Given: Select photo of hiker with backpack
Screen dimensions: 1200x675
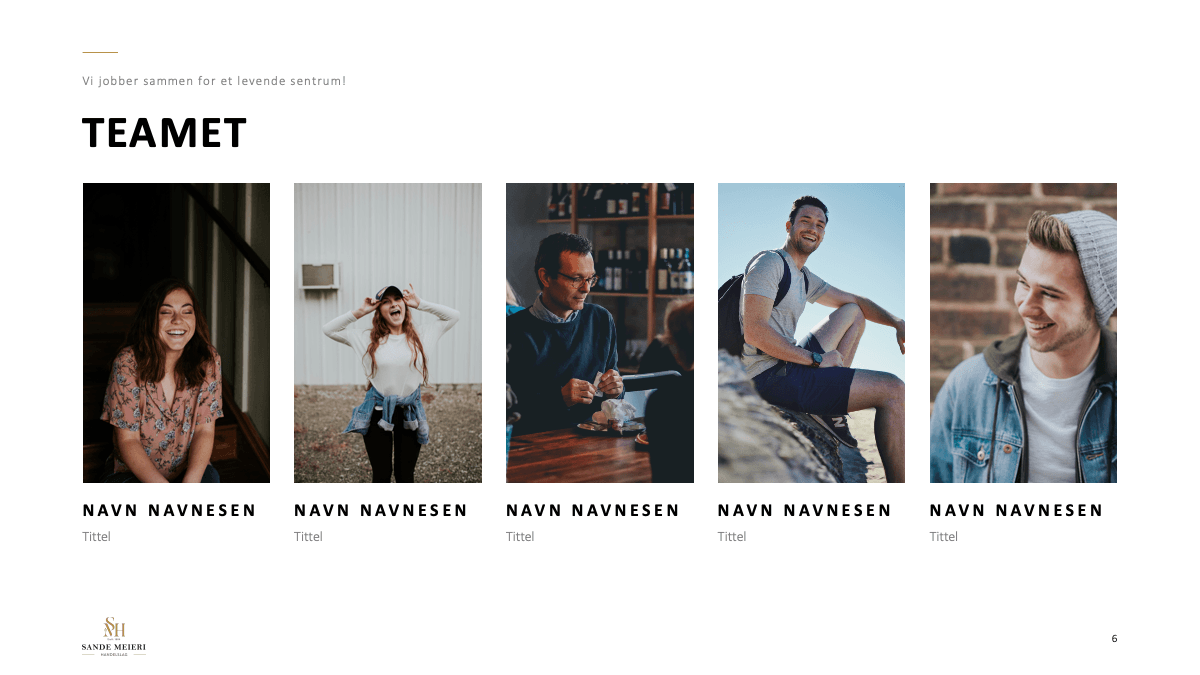Looking at the screenshot, I should click(811, 333).
